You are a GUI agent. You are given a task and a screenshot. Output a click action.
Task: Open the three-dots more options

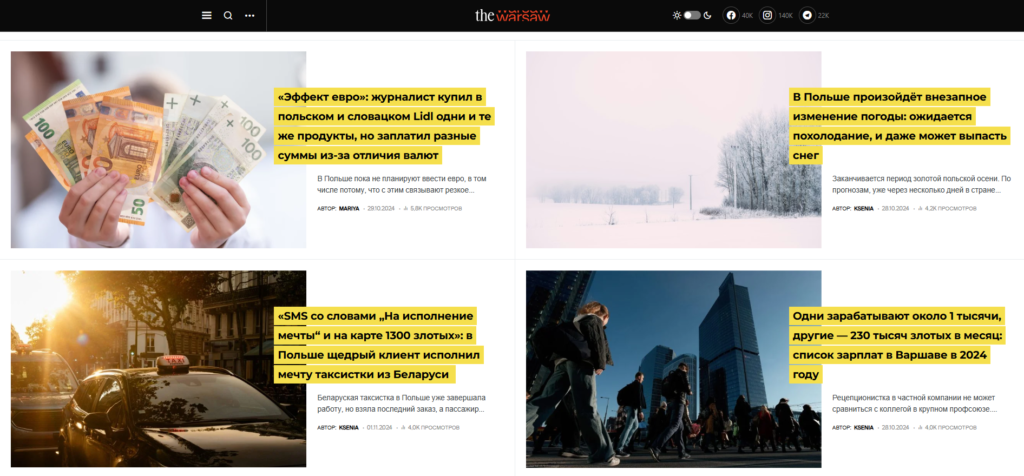point(249,16)
